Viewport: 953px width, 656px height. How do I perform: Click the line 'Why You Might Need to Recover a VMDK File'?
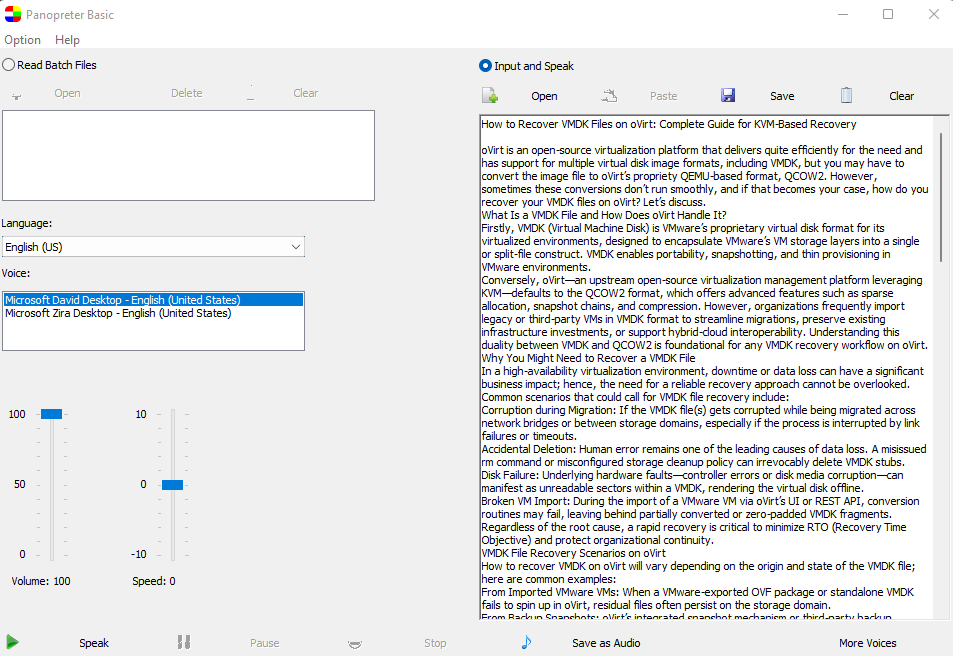pos(588,358)
